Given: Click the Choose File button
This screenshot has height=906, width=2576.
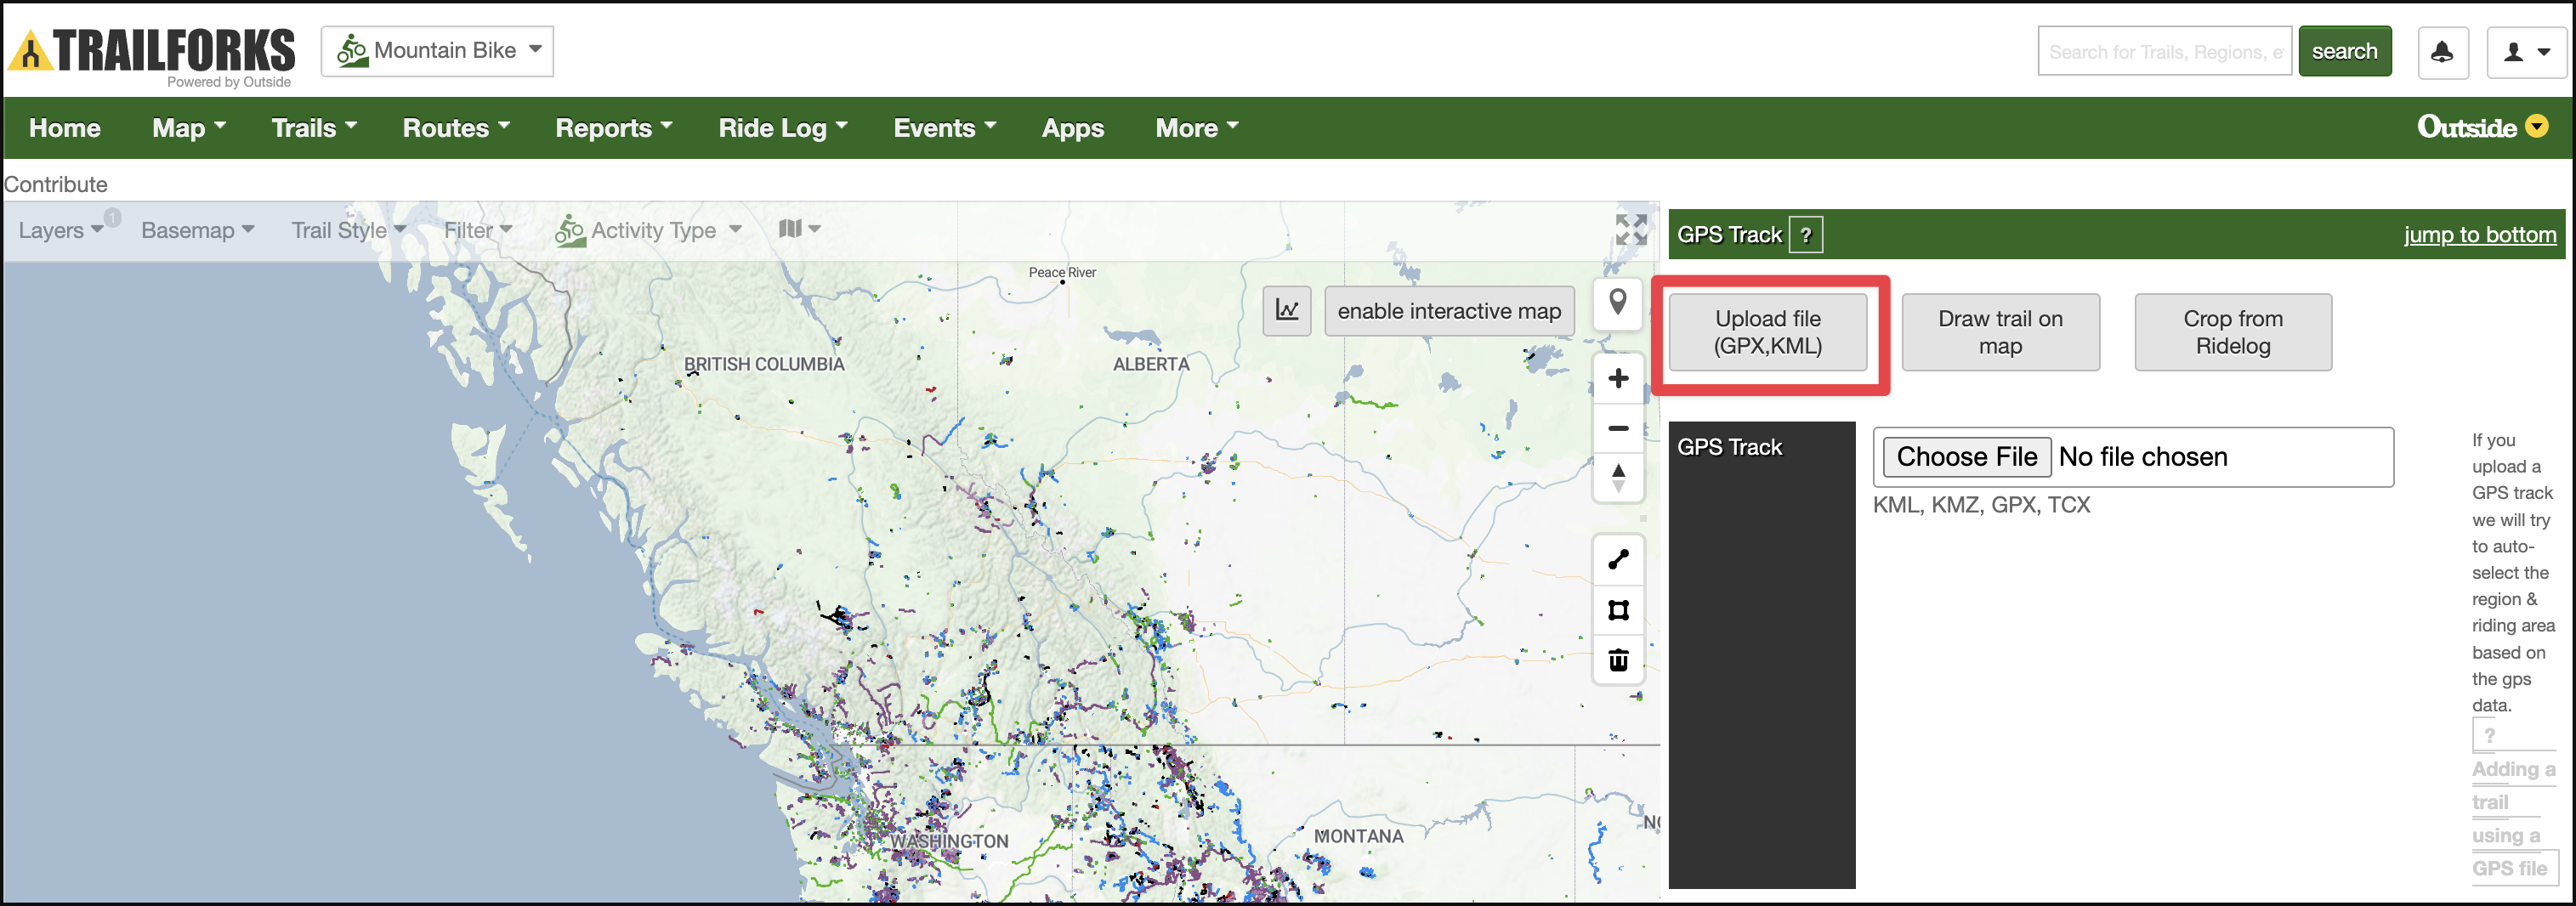Looking at the screenshot, I should click(x=1966, y=457).
